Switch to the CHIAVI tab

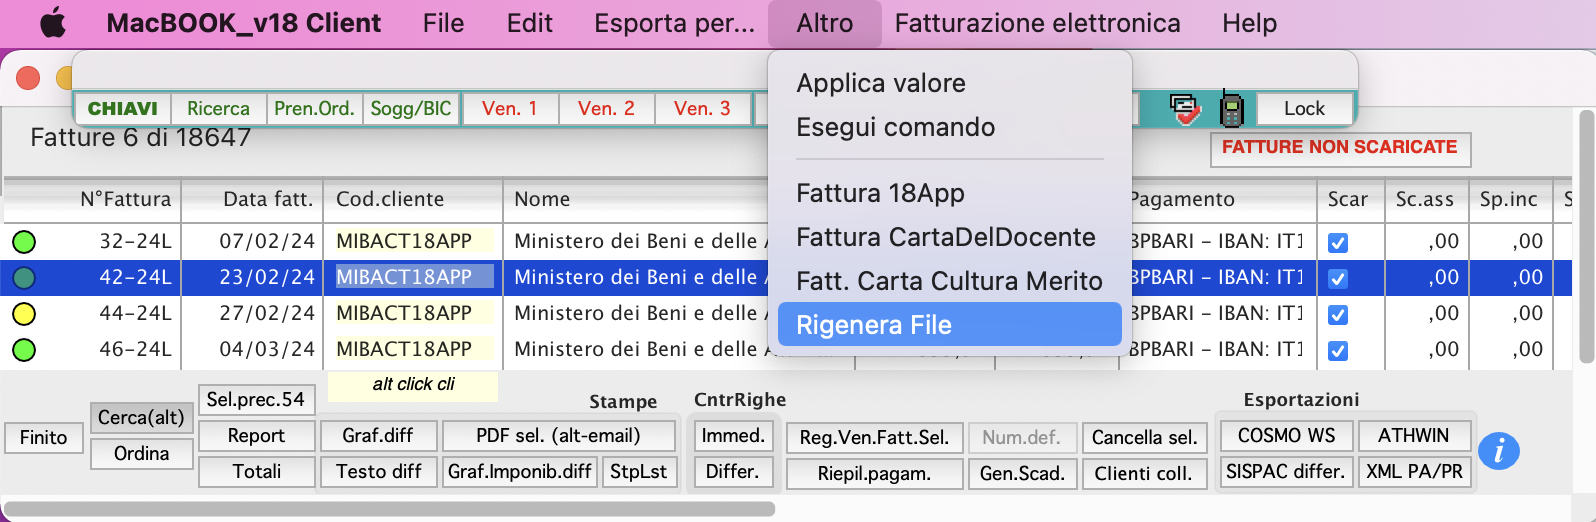122,108
